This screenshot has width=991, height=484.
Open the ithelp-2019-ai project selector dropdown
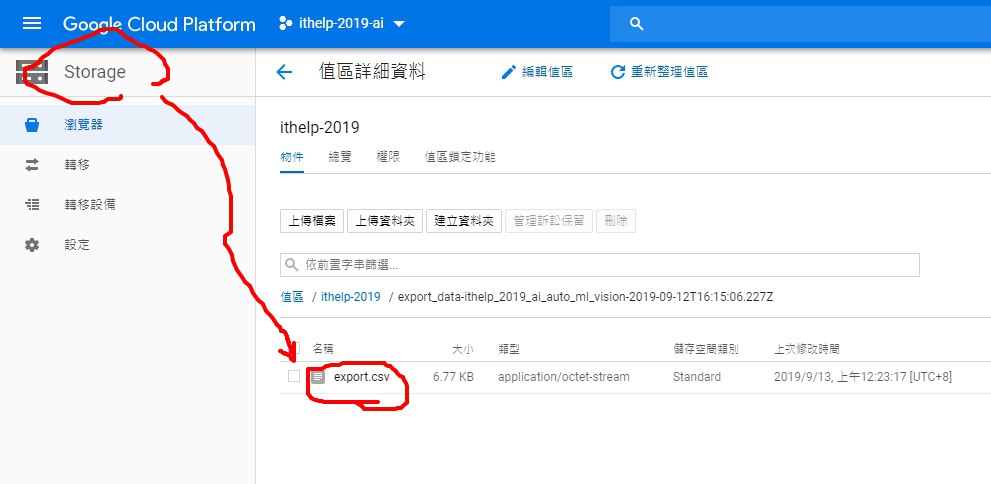click(x=342, y=24)
